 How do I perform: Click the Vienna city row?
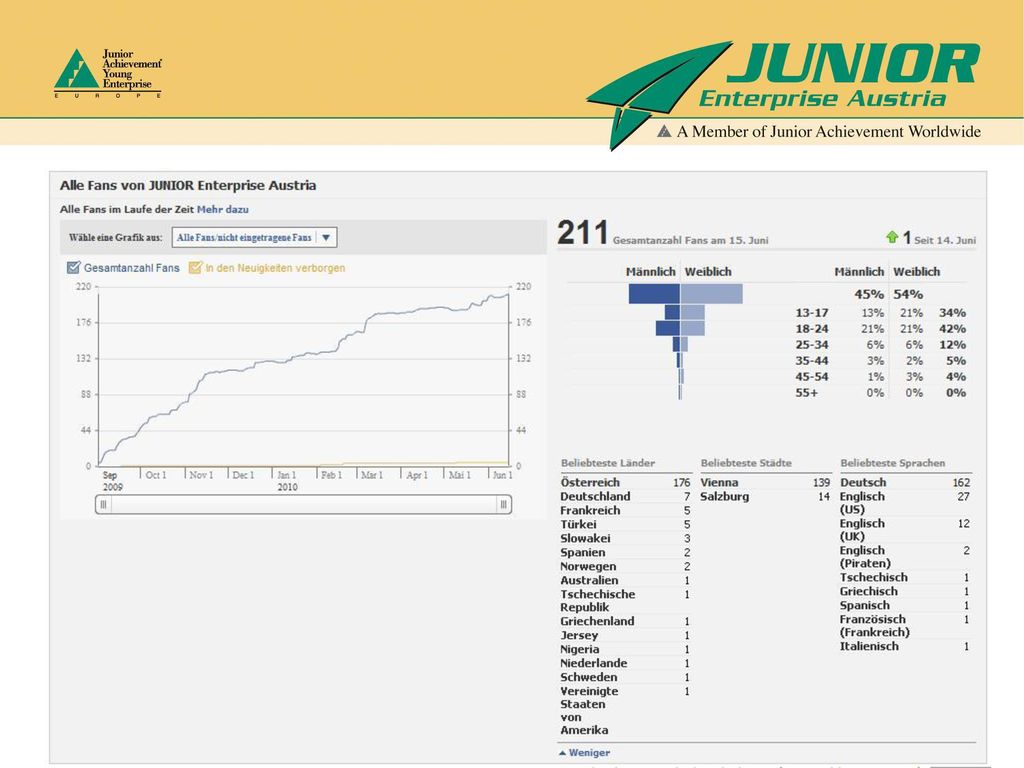(x=765, y=483)
